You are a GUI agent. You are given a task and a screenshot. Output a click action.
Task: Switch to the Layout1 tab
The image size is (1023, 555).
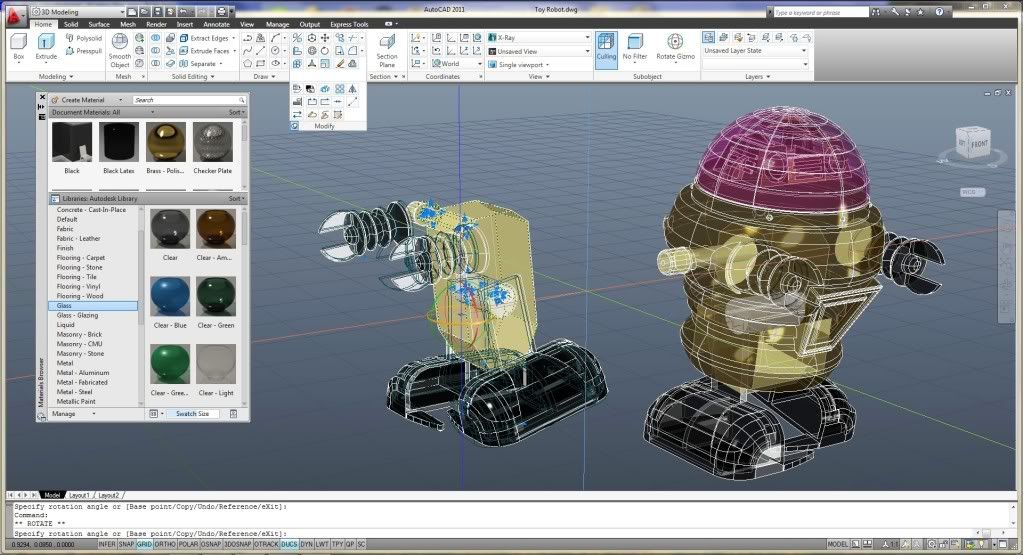79,495
